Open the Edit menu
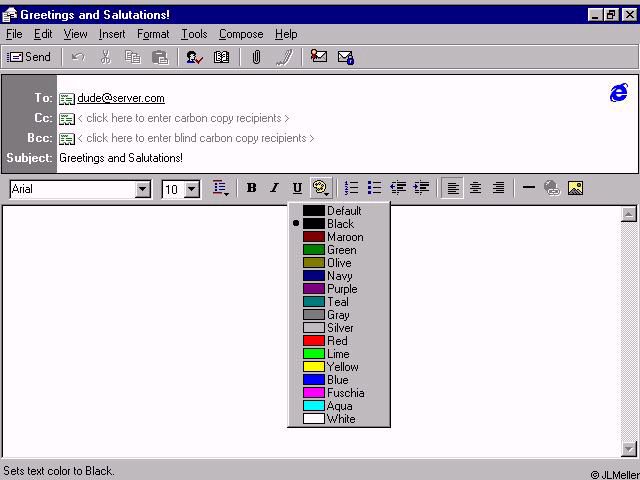Screen dimensions: 640x480 tap(43, 34)
